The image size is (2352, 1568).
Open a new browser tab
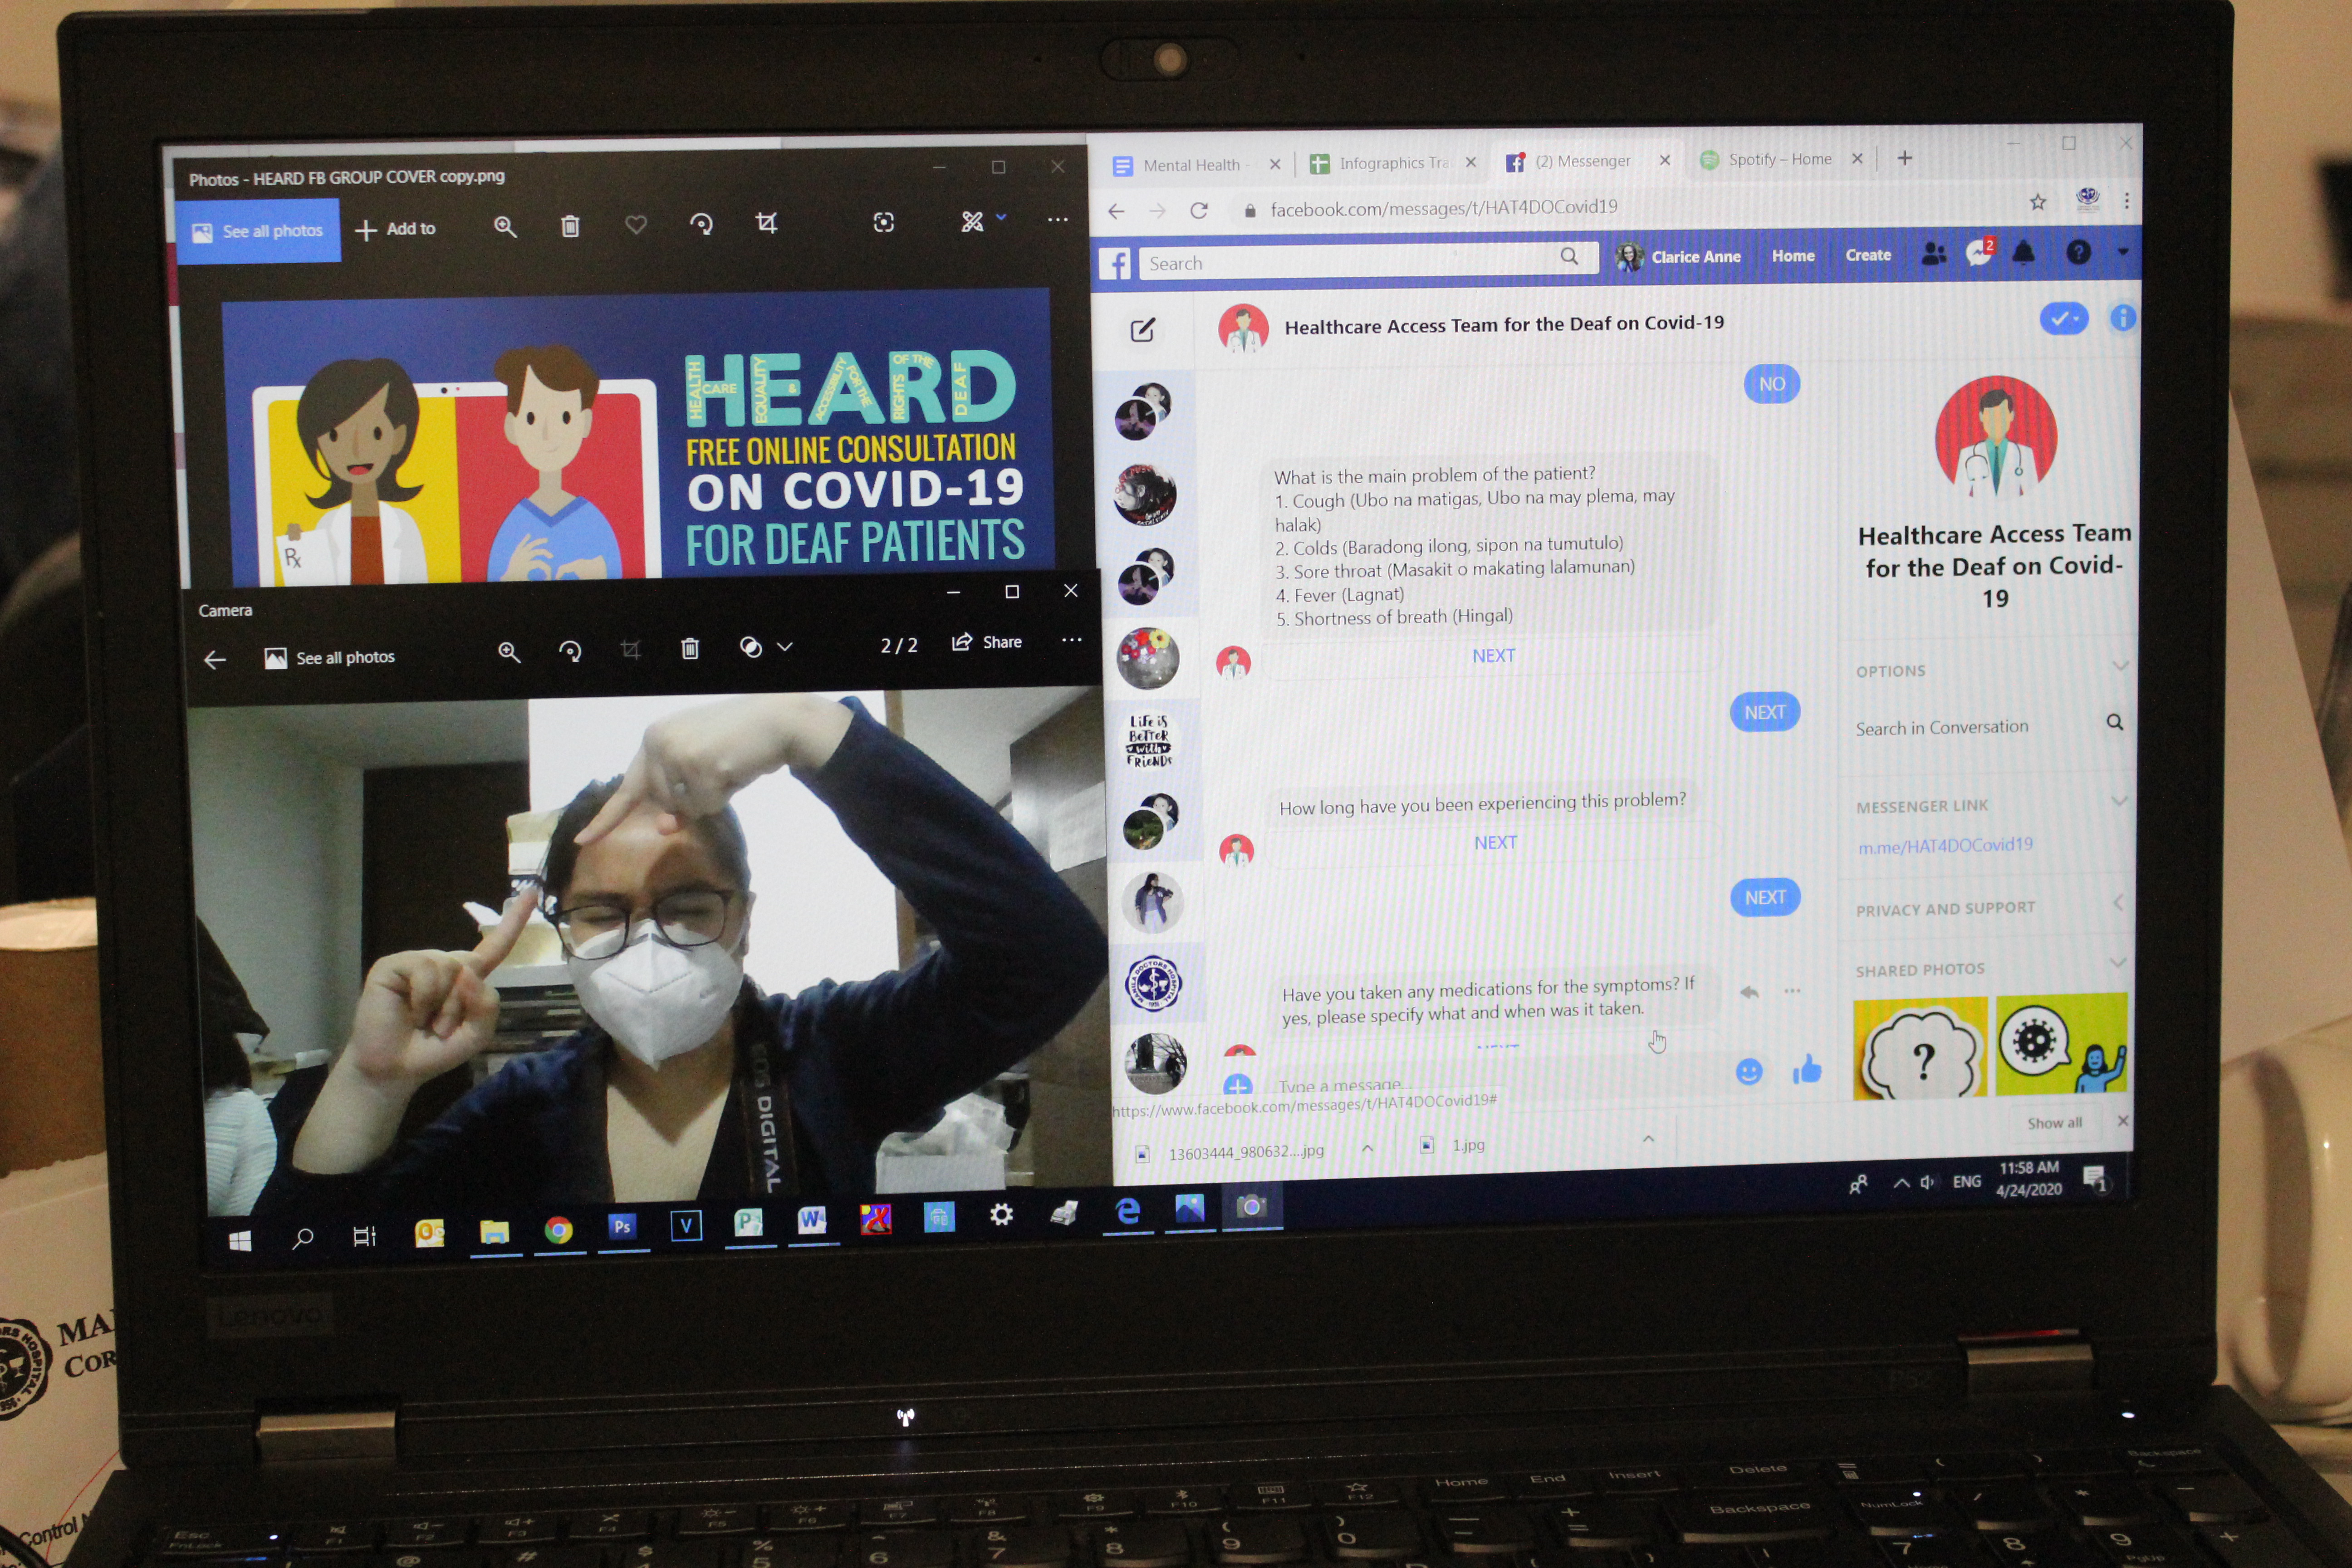click(x=1904, y=158)
